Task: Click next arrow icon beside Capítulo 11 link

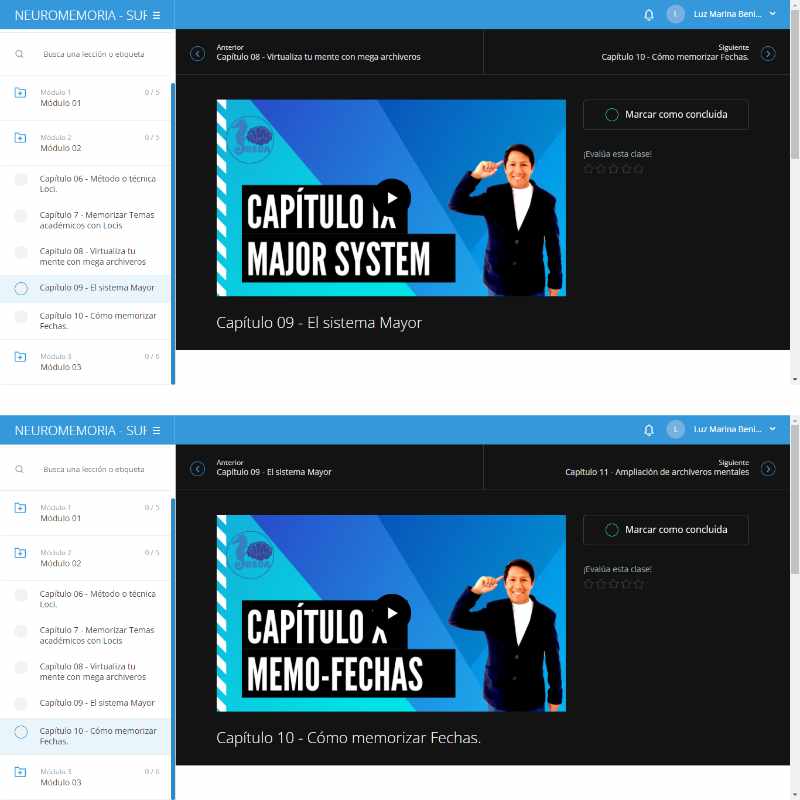Action: pos(768,468)
